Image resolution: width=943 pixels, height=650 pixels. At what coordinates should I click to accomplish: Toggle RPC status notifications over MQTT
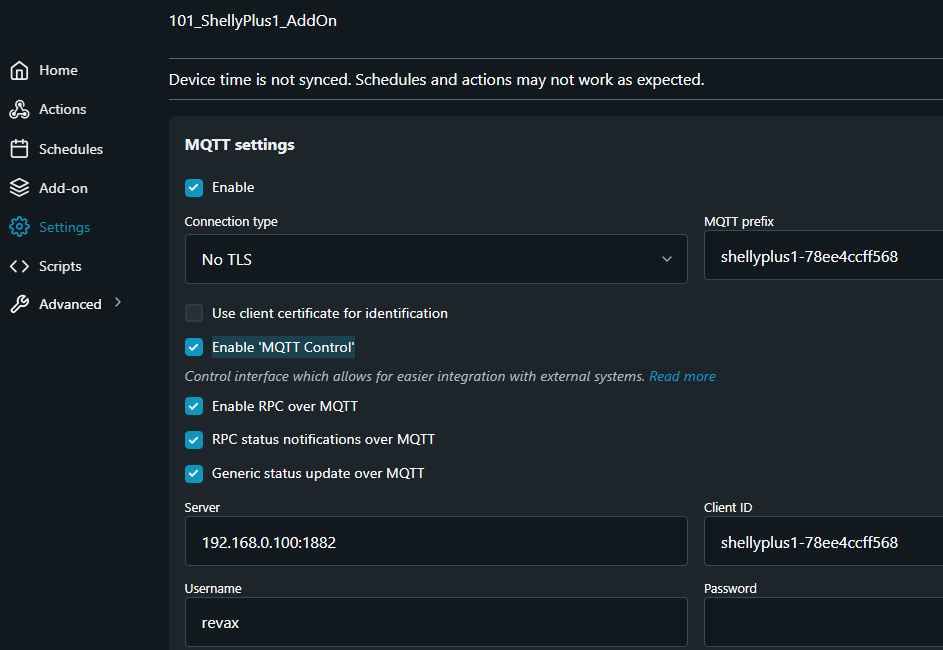(194, 440)
